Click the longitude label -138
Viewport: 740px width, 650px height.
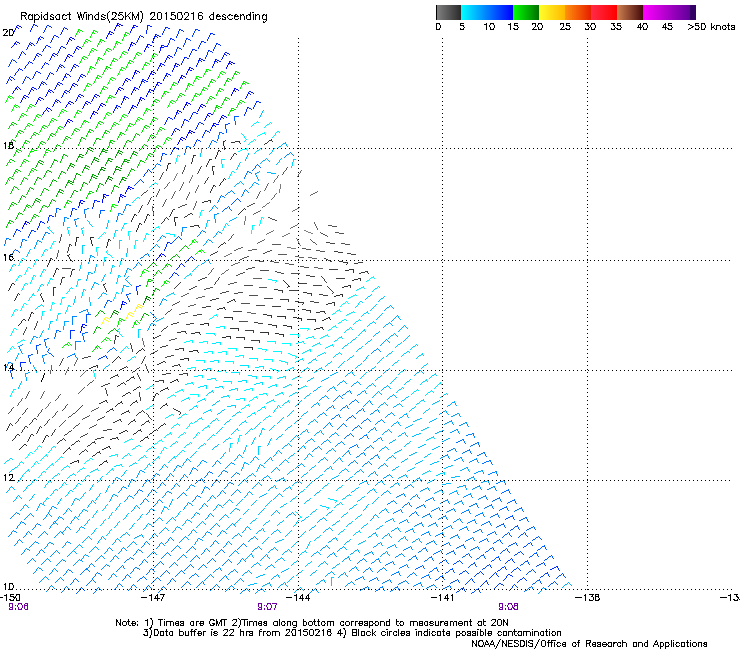(x=588, y=597)
